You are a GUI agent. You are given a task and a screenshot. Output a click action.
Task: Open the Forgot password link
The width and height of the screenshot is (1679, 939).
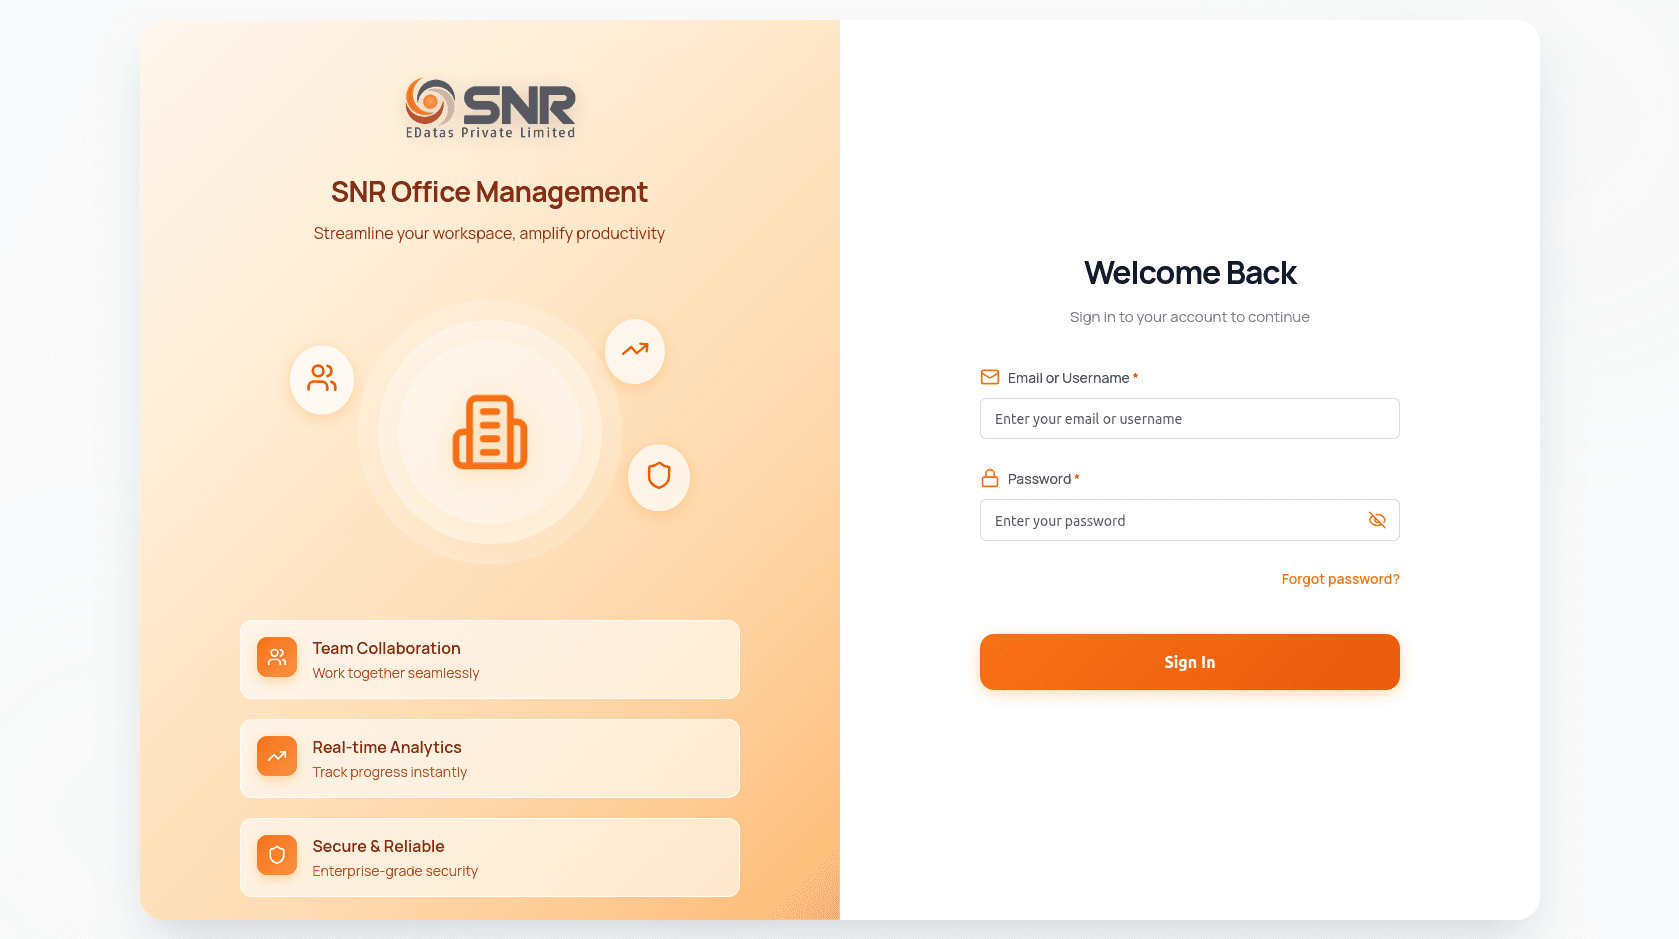click(x=1340, y=579)
